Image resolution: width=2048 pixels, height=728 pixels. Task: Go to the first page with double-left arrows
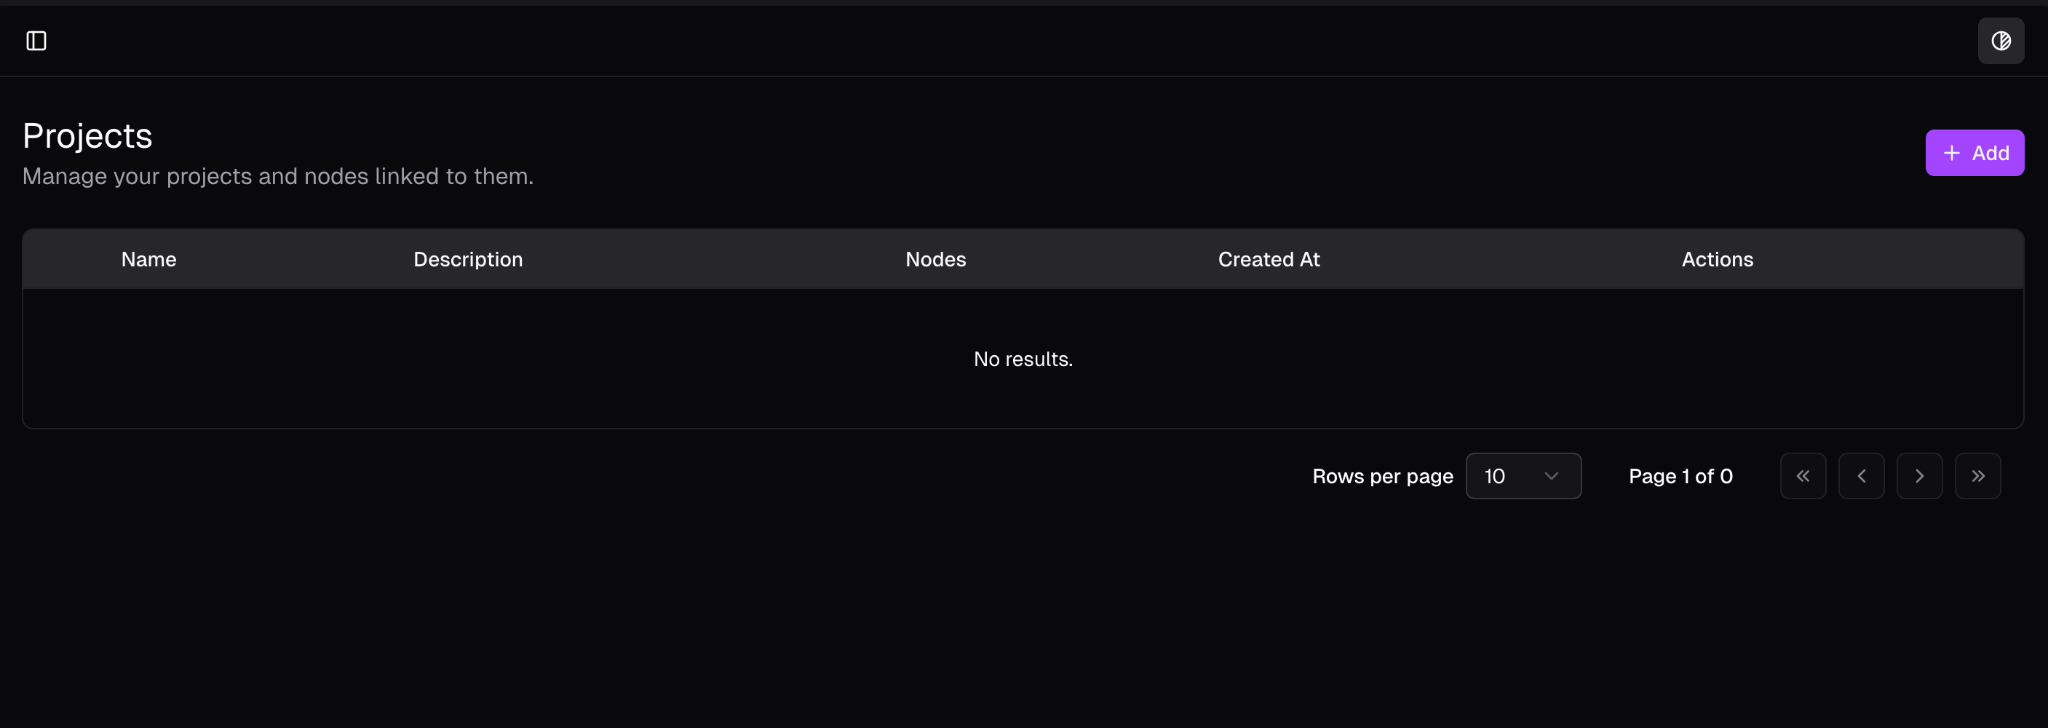coord(1802,476)
